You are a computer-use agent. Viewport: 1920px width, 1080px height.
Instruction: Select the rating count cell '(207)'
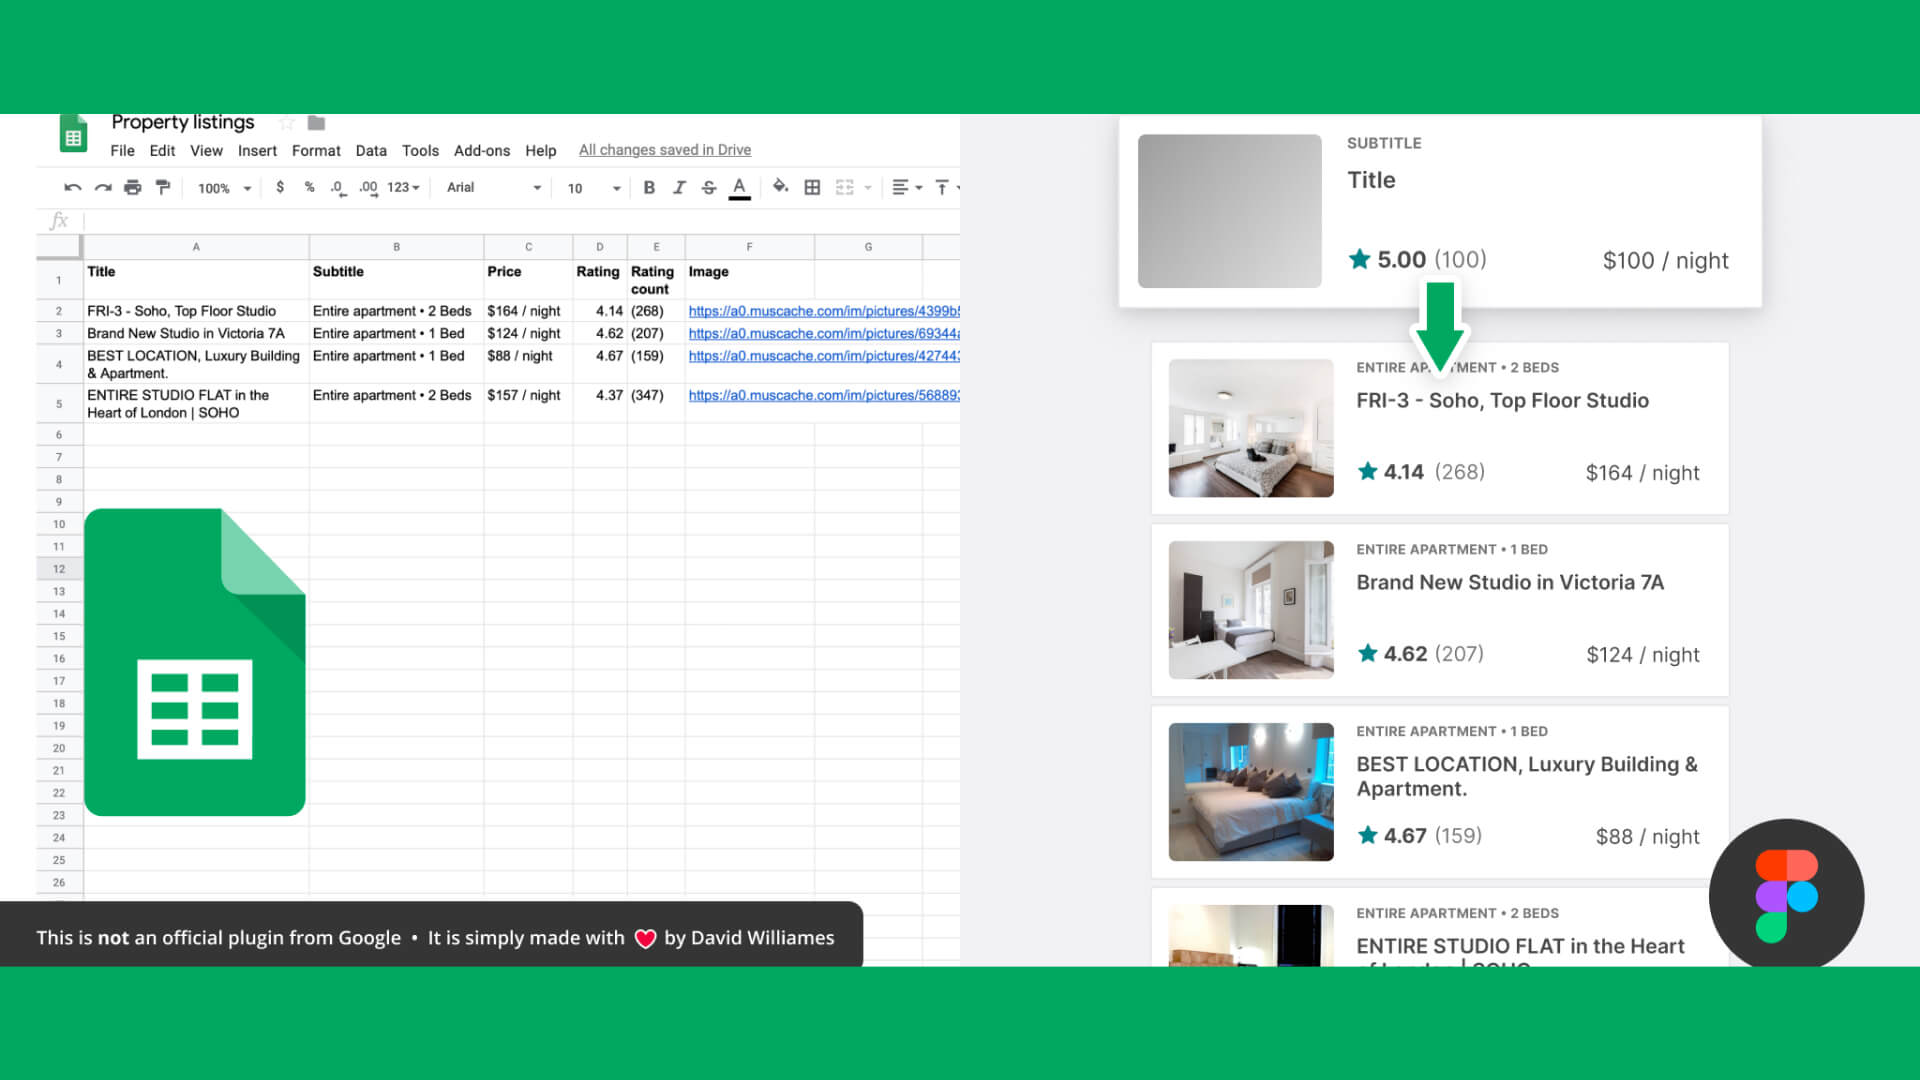(x=656, y=333)
